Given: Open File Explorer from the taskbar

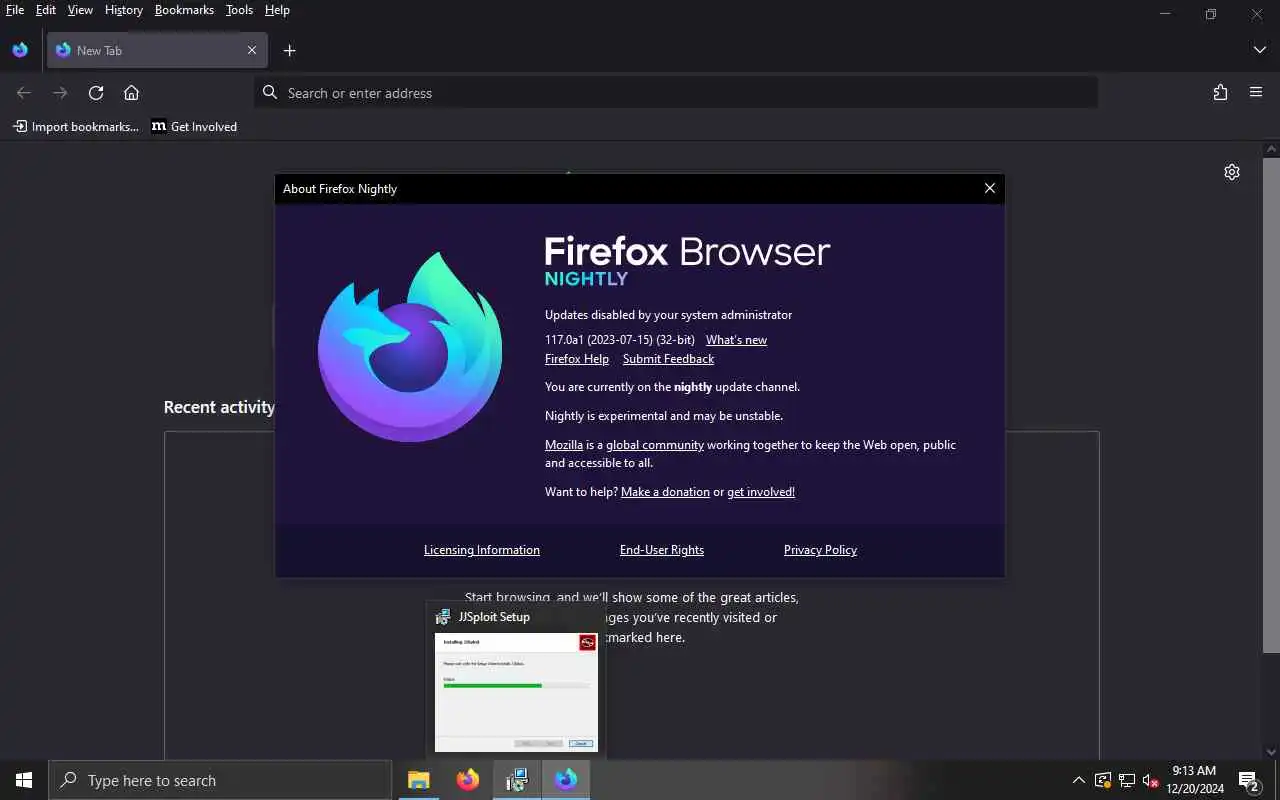Looking at the screenshot, I should coord(418,780).
